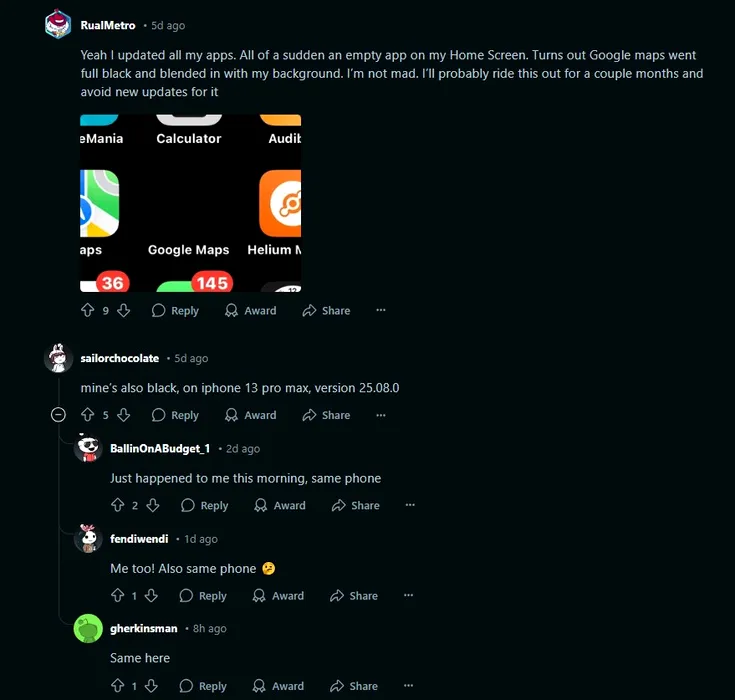The height and width of the screenshot is (700, 735).
Task: Downvote gherkinsman's comment
Action: pos(151,686)
